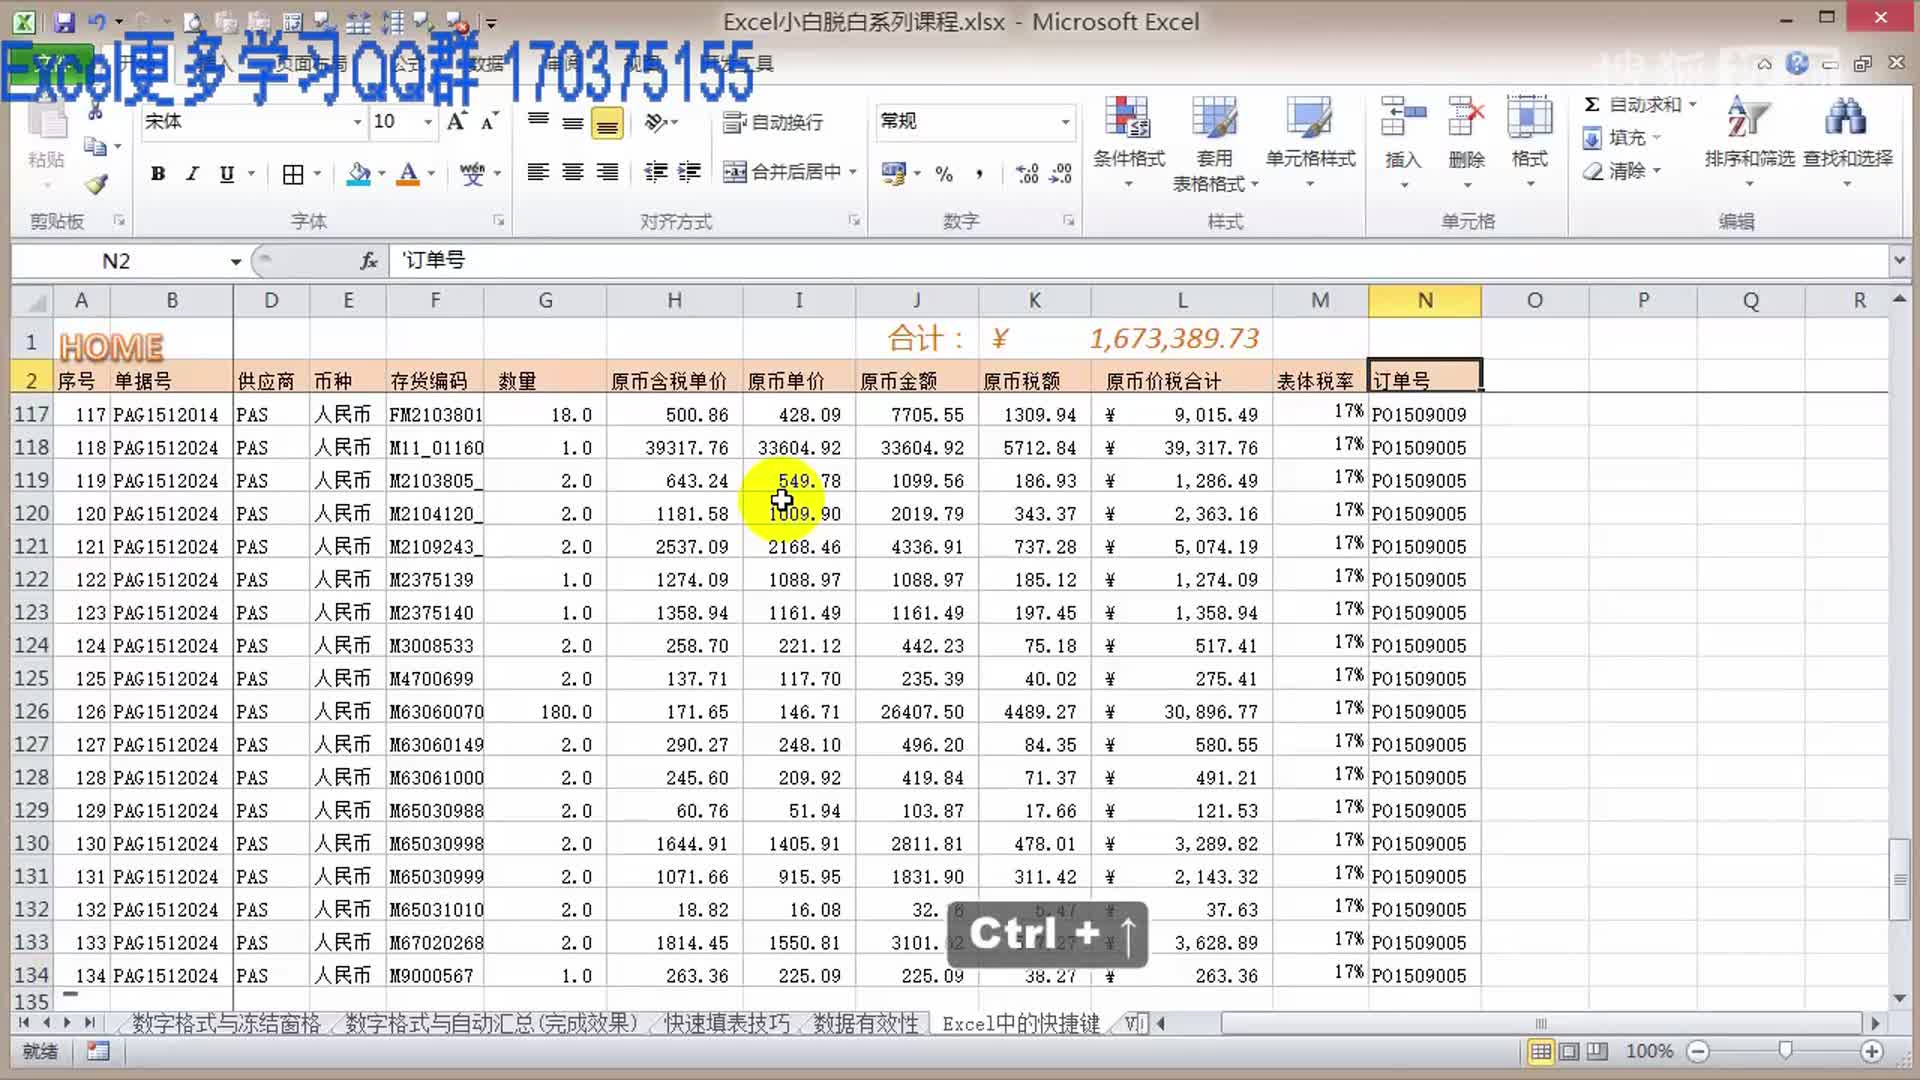Screen dimensions: 1920x1080
Task: Open the font color dropdown arrow
Action: point(432,174)
